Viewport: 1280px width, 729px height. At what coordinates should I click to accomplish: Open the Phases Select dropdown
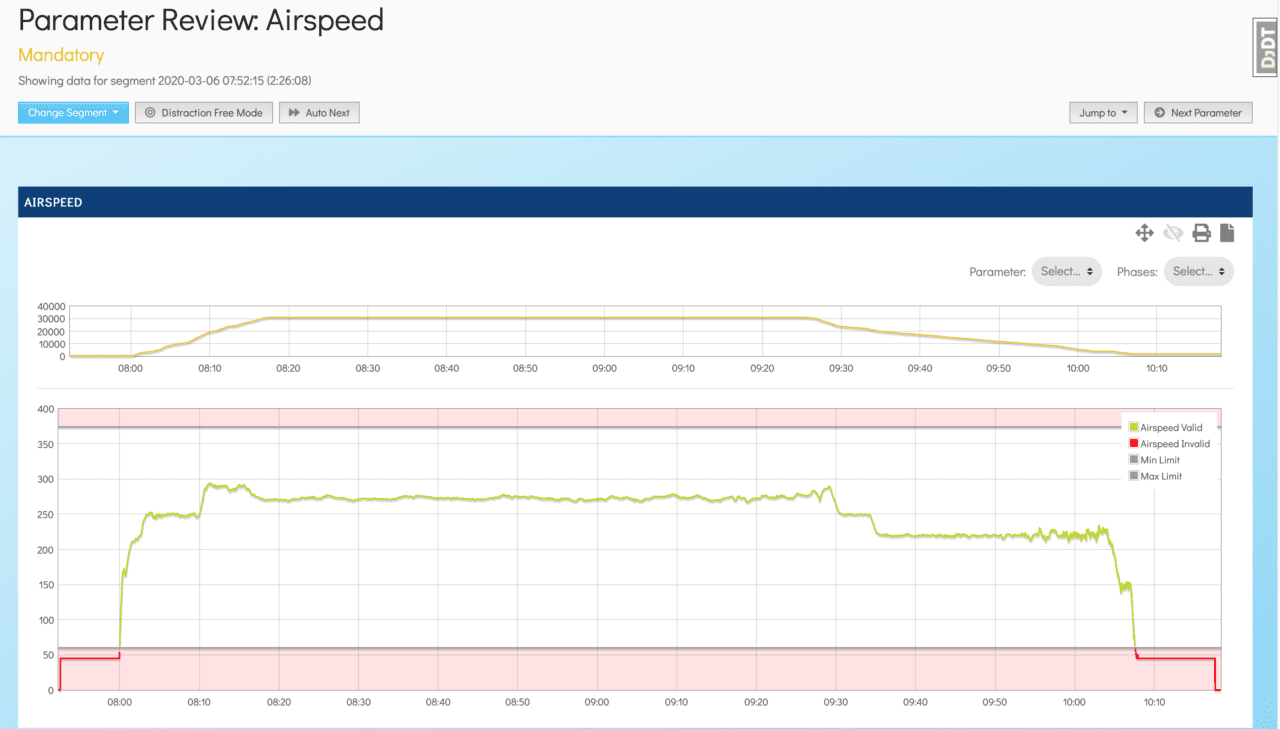[x=1198, y=270]
